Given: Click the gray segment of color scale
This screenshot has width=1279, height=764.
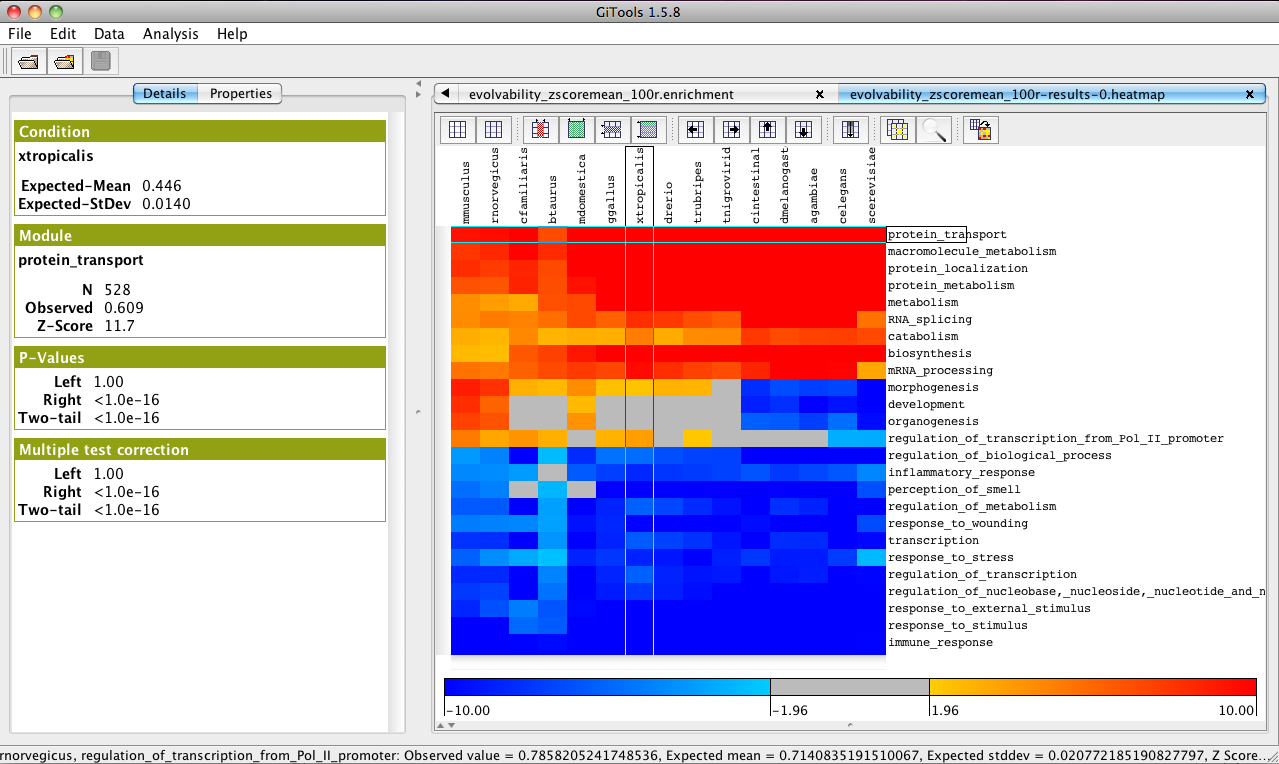Looking at the screenshot, I should (x=849, y=686).
